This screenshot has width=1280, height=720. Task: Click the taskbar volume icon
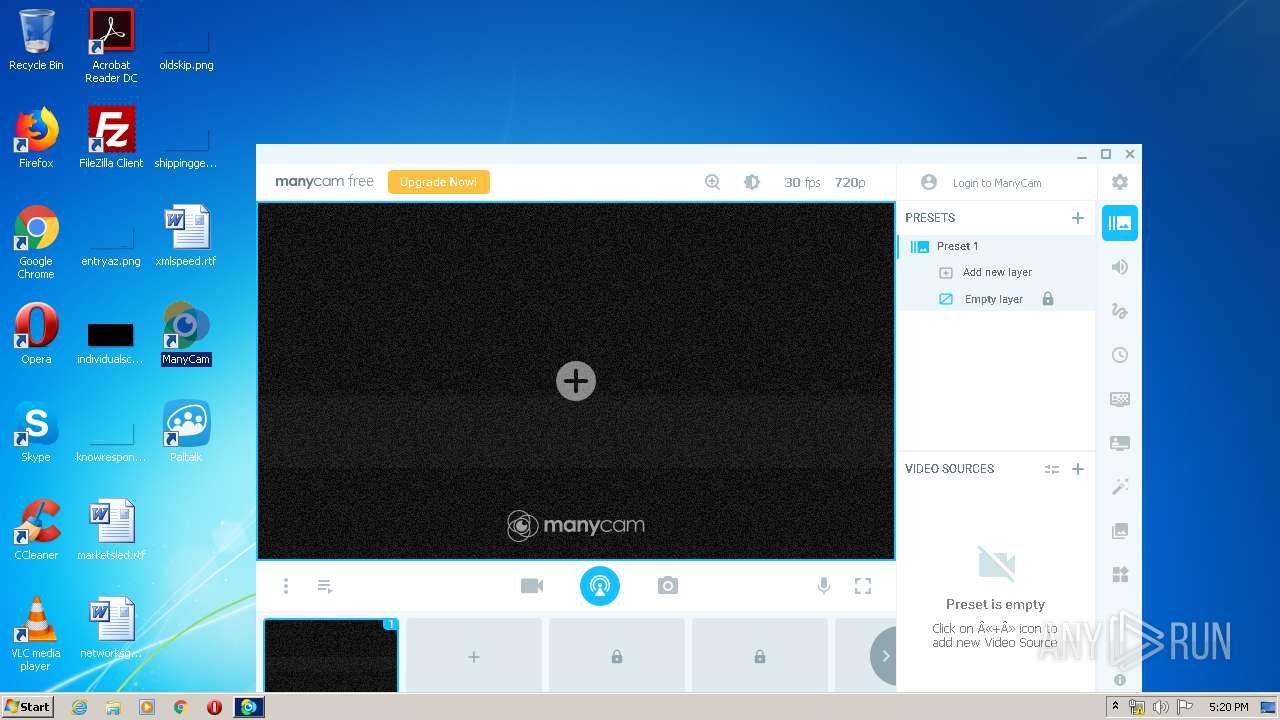1161,707
